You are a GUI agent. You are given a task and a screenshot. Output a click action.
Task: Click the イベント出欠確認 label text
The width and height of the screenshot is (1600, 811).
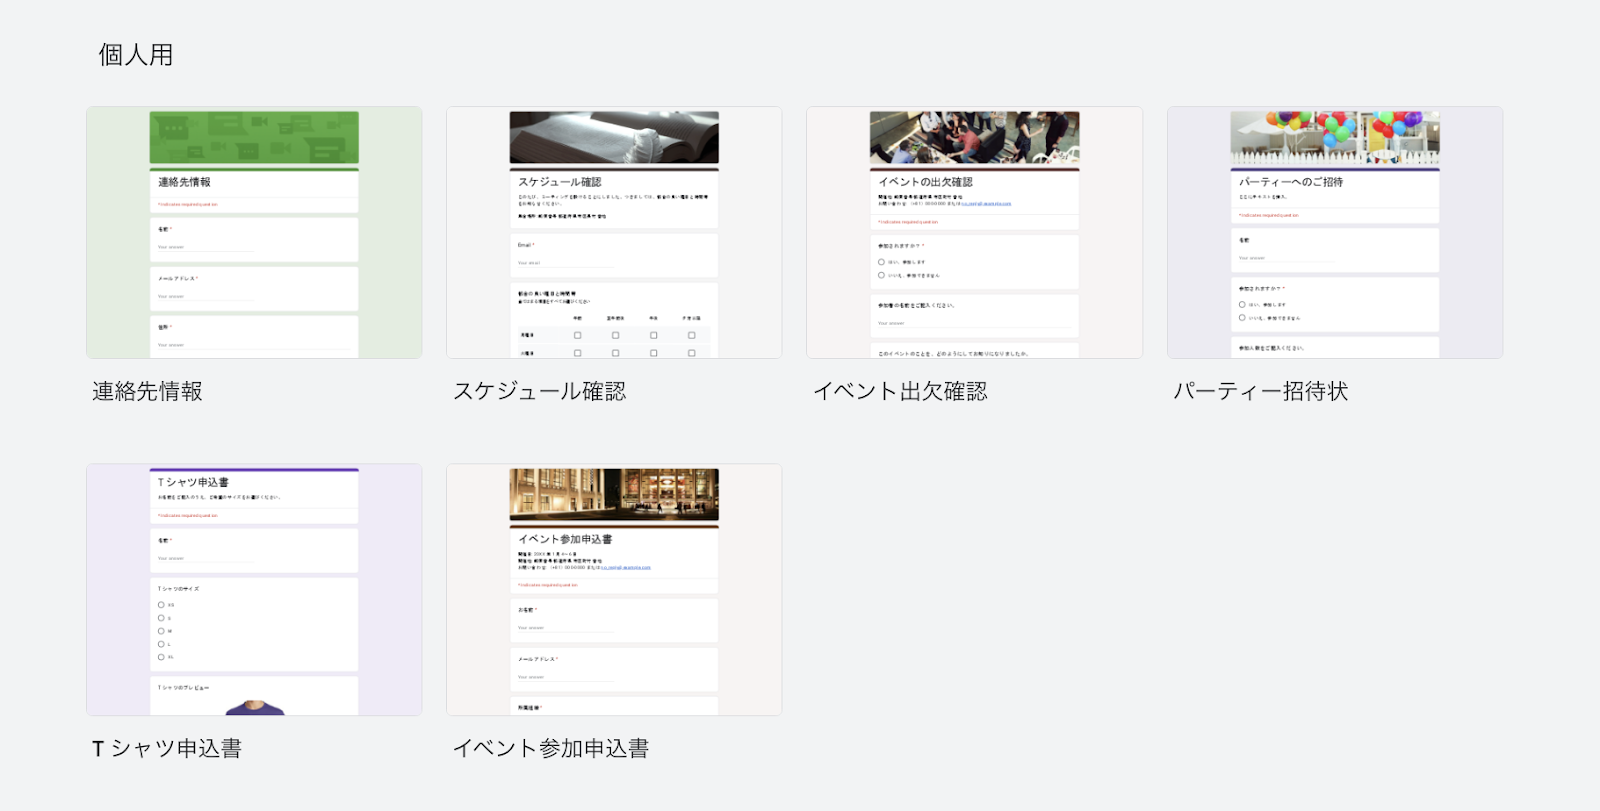[900, 391]
